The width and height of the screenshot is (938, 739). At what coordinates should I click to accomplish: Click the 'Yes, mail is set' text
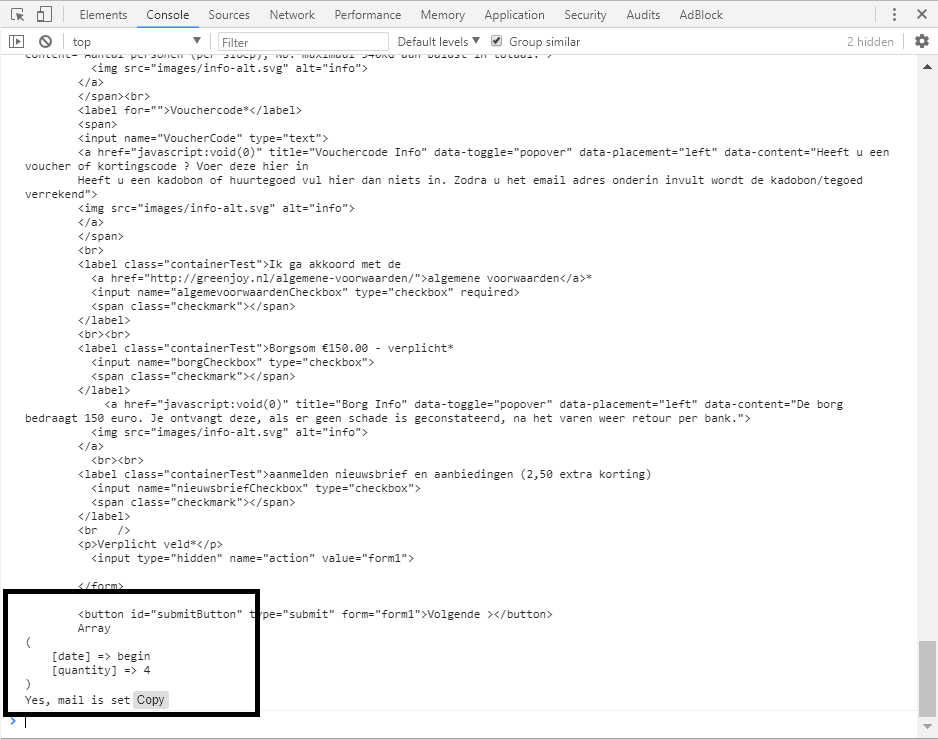[x=77, y=700]
